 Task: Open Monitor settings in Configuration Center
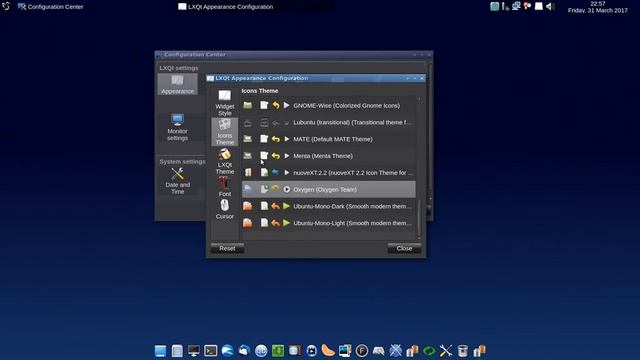178,127
